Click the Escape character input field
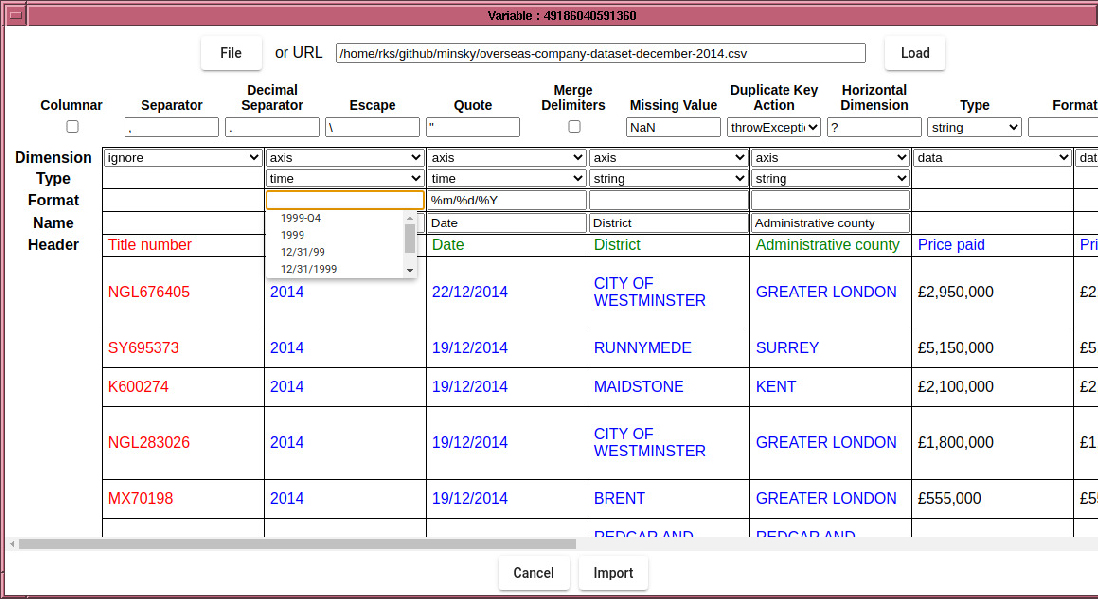The image size is (1098, 599). coord(373,128)
